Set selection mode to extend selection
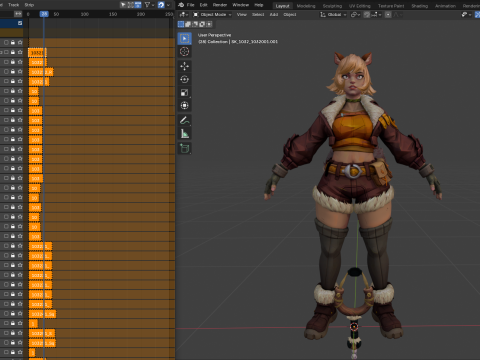The image size is (480, 360). pos(188,24)
